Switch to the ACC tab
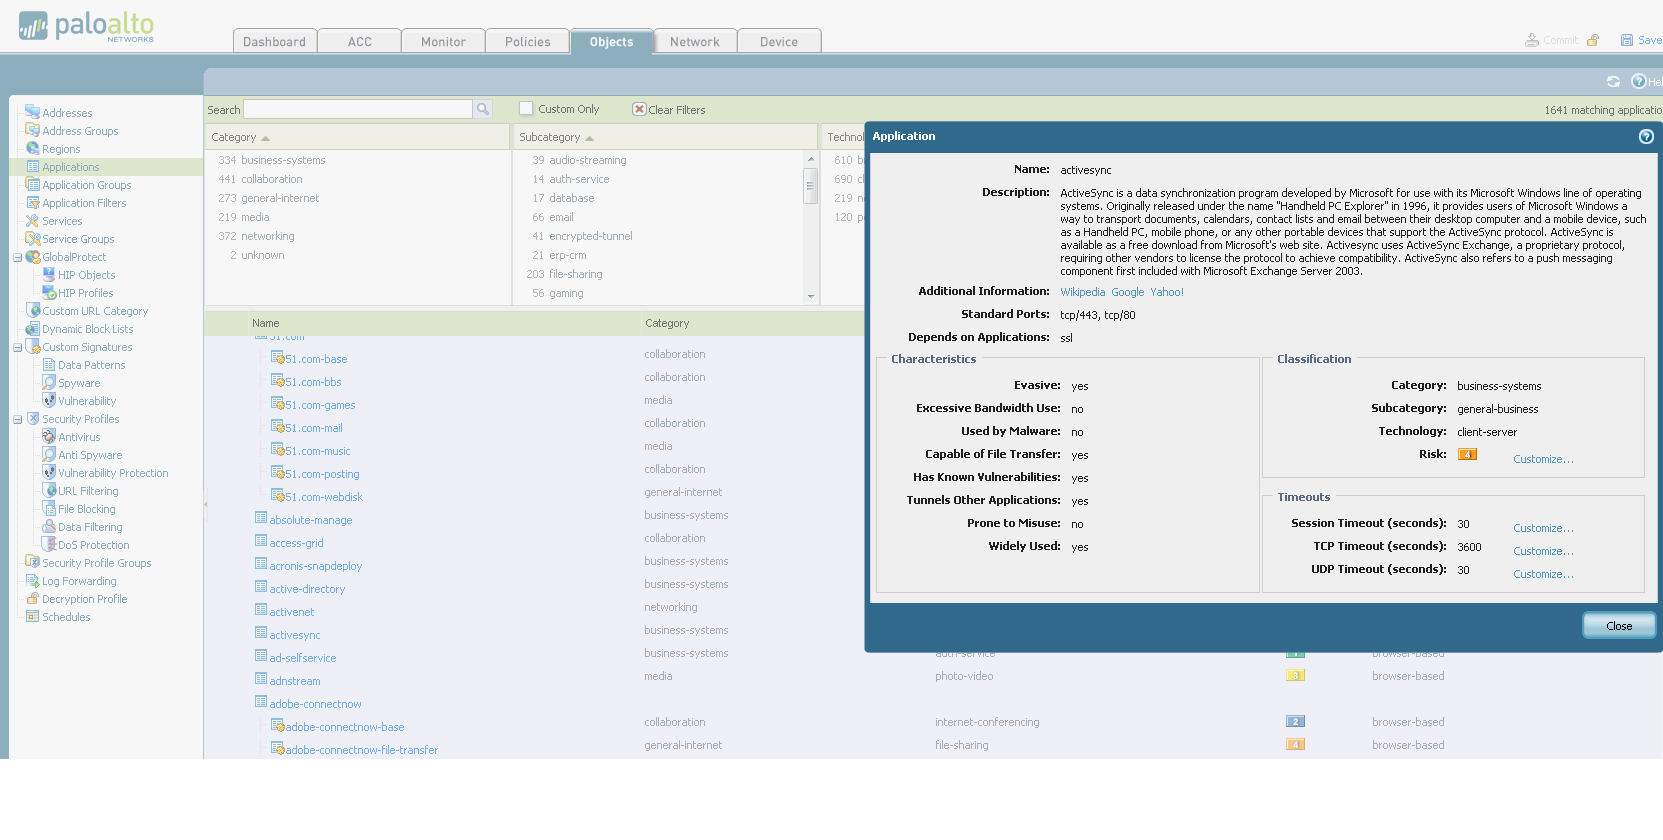The image size is (1663, 840). 360,41
